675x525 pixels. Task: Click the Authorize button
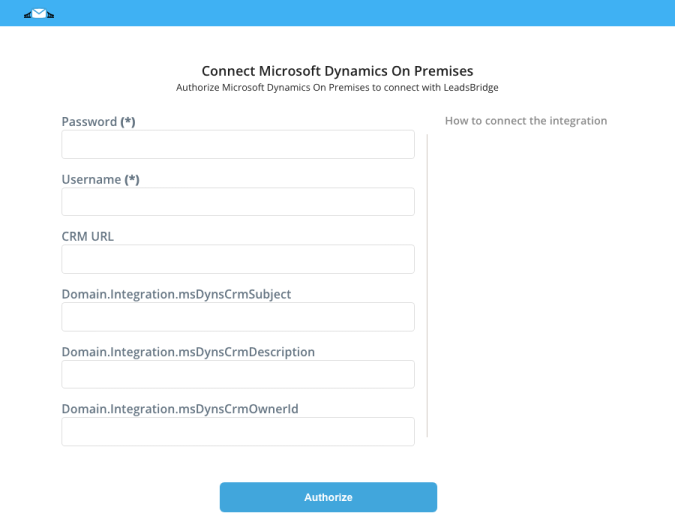(x=328, y=497)
